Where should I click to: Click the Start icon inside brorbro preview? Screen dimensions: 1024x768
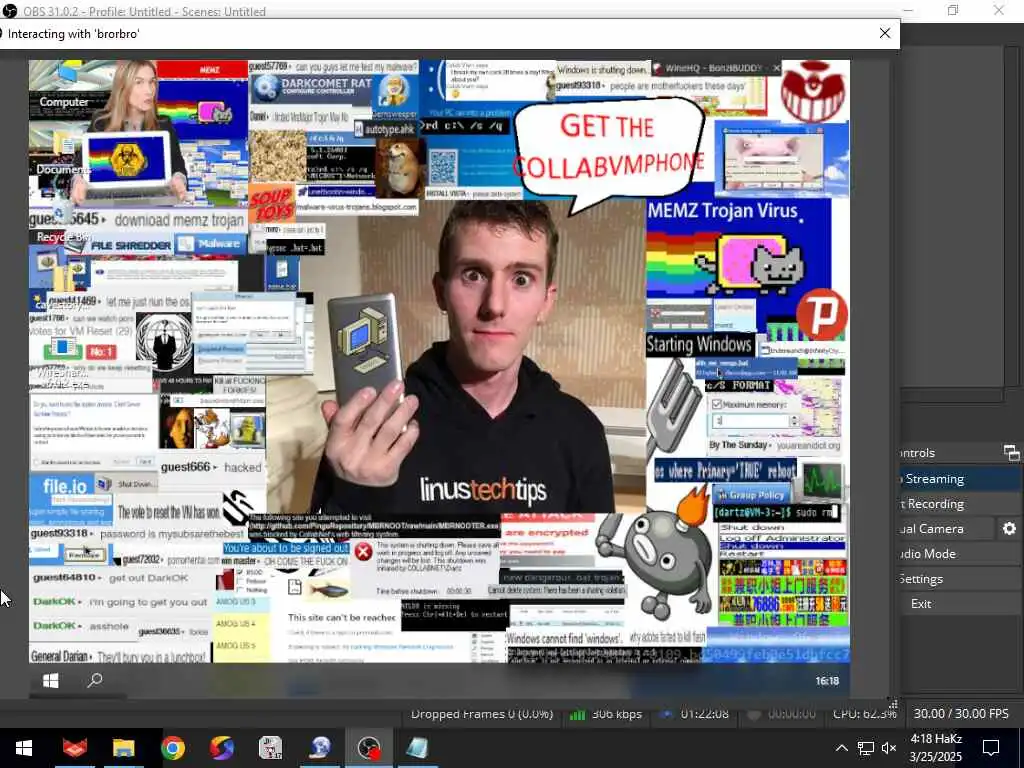pyautogui.click(x=51, y=681)
